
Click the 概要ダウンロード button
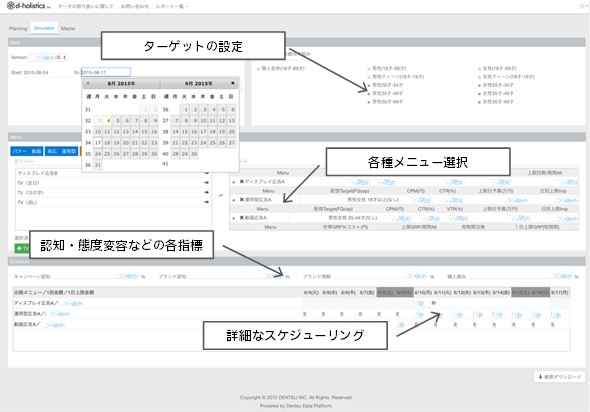560,377
